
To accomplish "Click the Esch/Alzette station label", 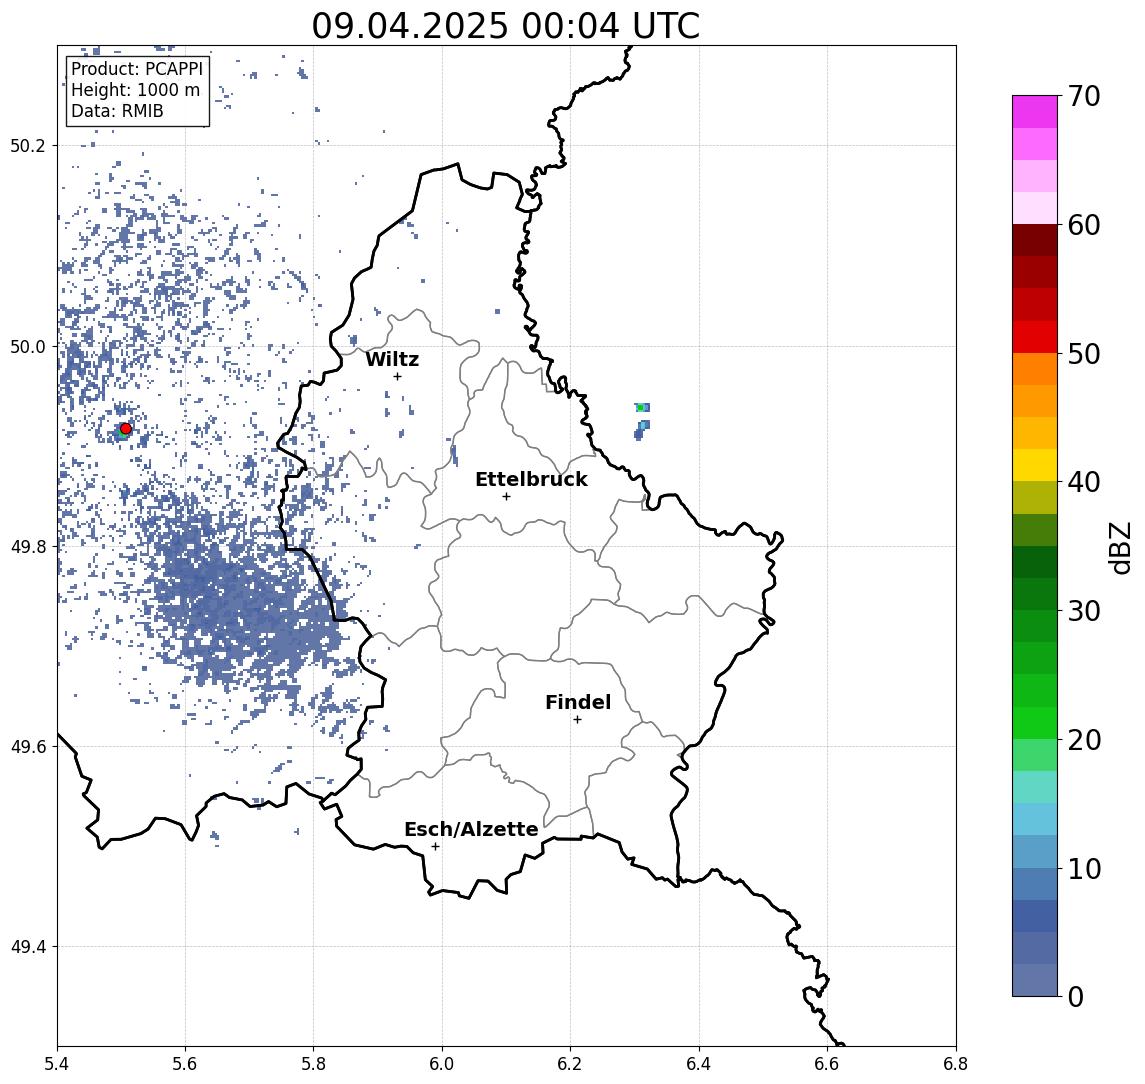I will tap(471, 829).
